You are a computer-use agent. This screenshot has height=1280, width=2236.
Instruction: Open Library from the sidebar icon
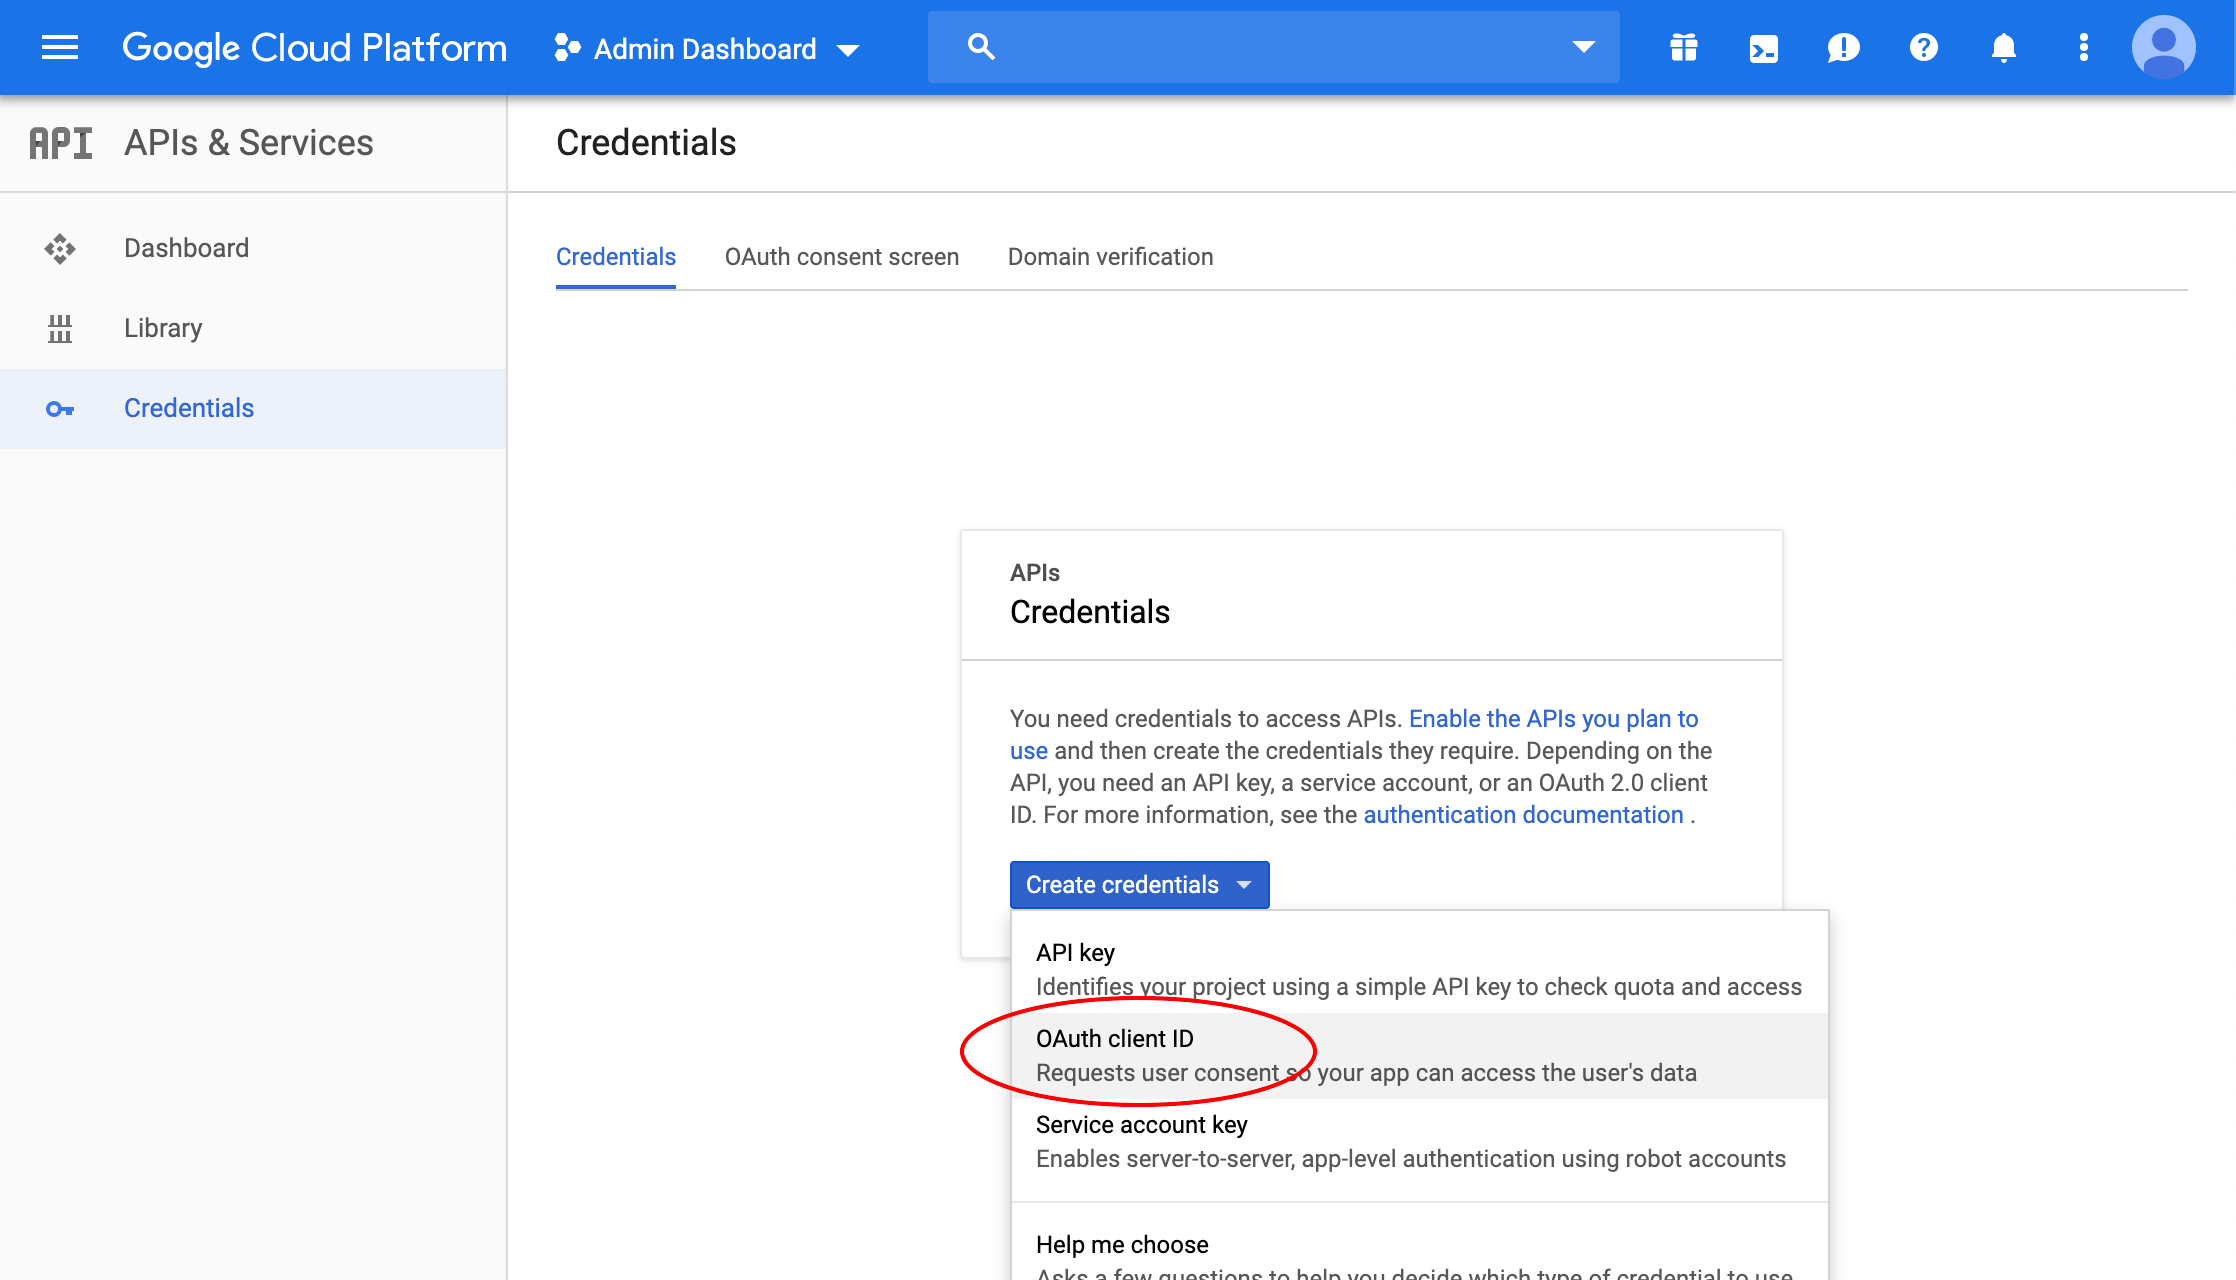coord(60,328)
